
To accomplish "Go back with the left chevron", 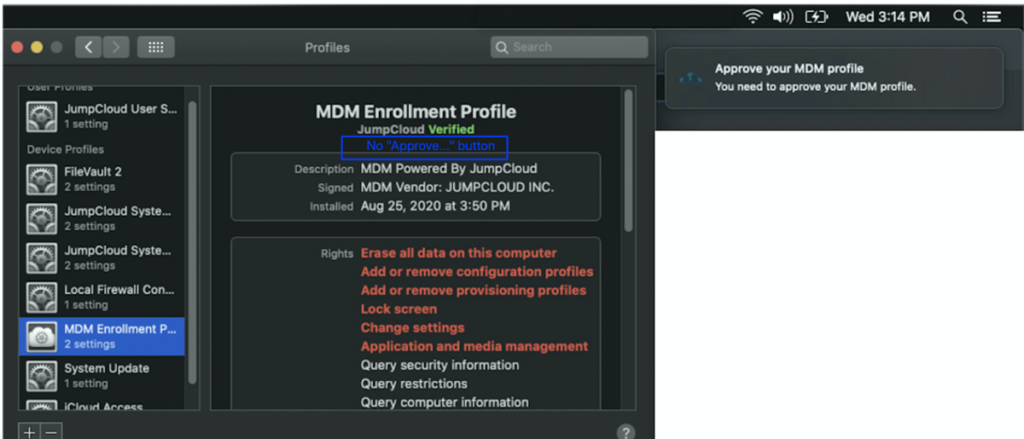I will pyautogui.click(x=88, y=47).
